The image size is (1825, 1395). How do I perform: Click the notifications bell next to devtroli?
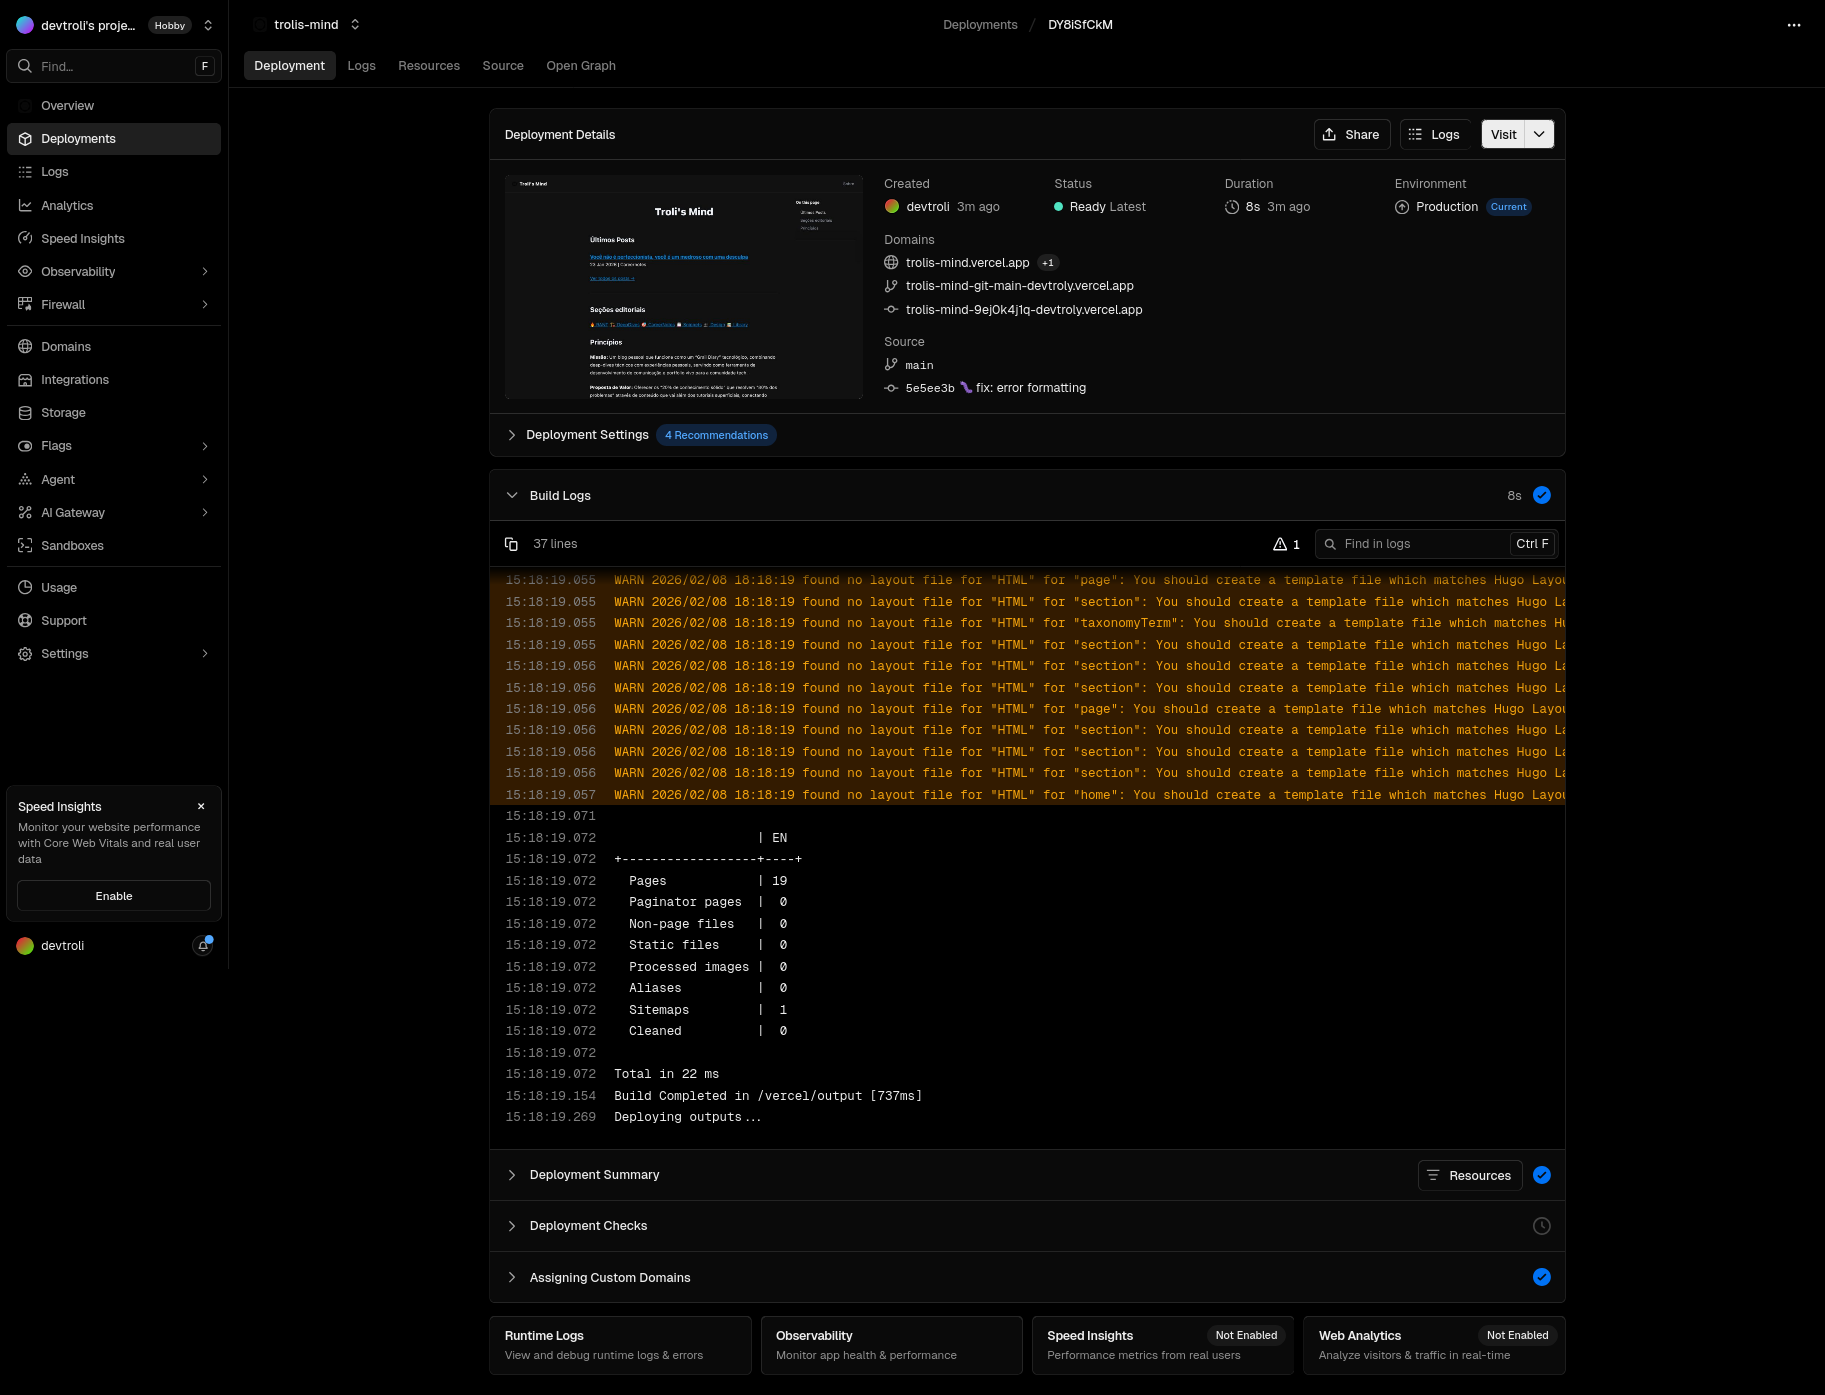(x=203, y=945)
